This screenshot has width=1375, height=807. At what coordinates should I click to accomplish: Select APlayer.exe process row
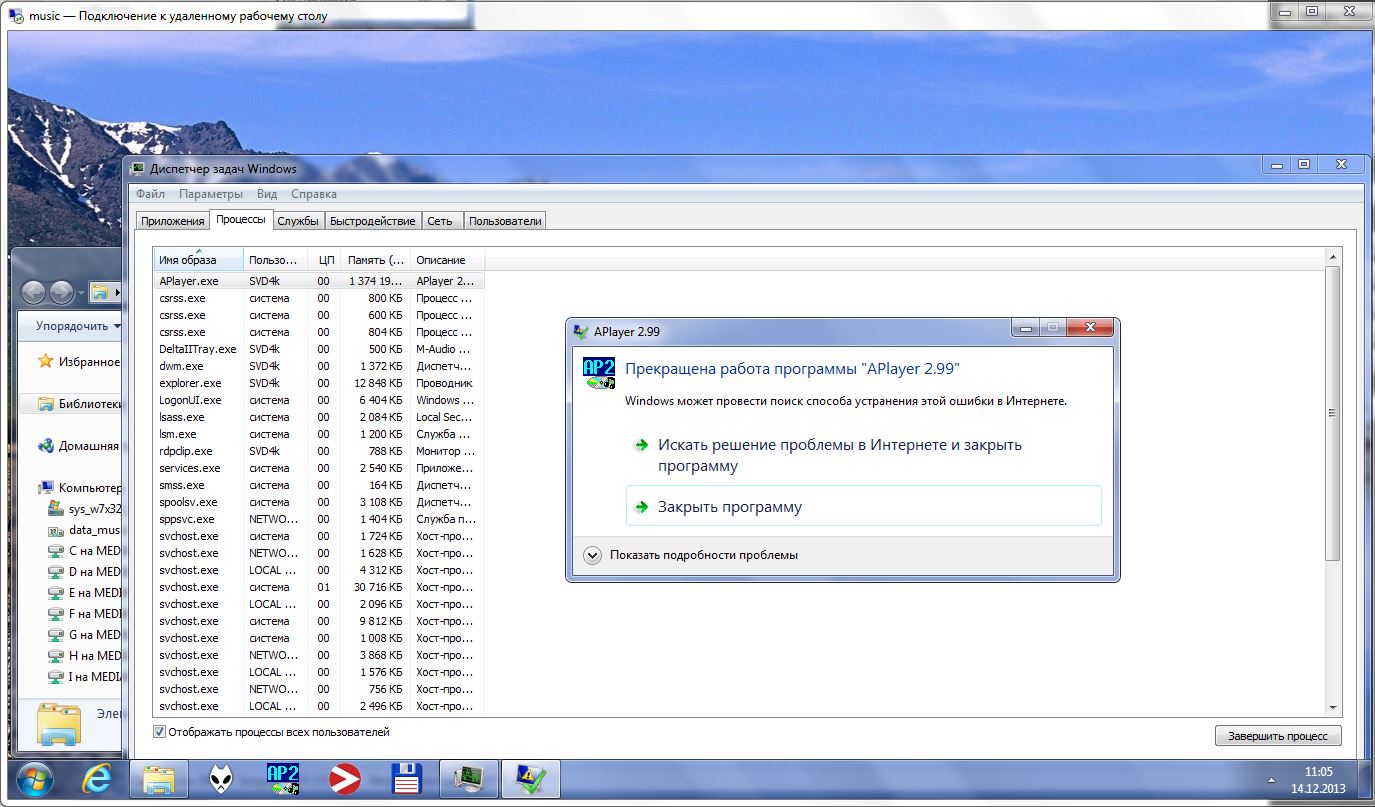(x=319, y=281)
